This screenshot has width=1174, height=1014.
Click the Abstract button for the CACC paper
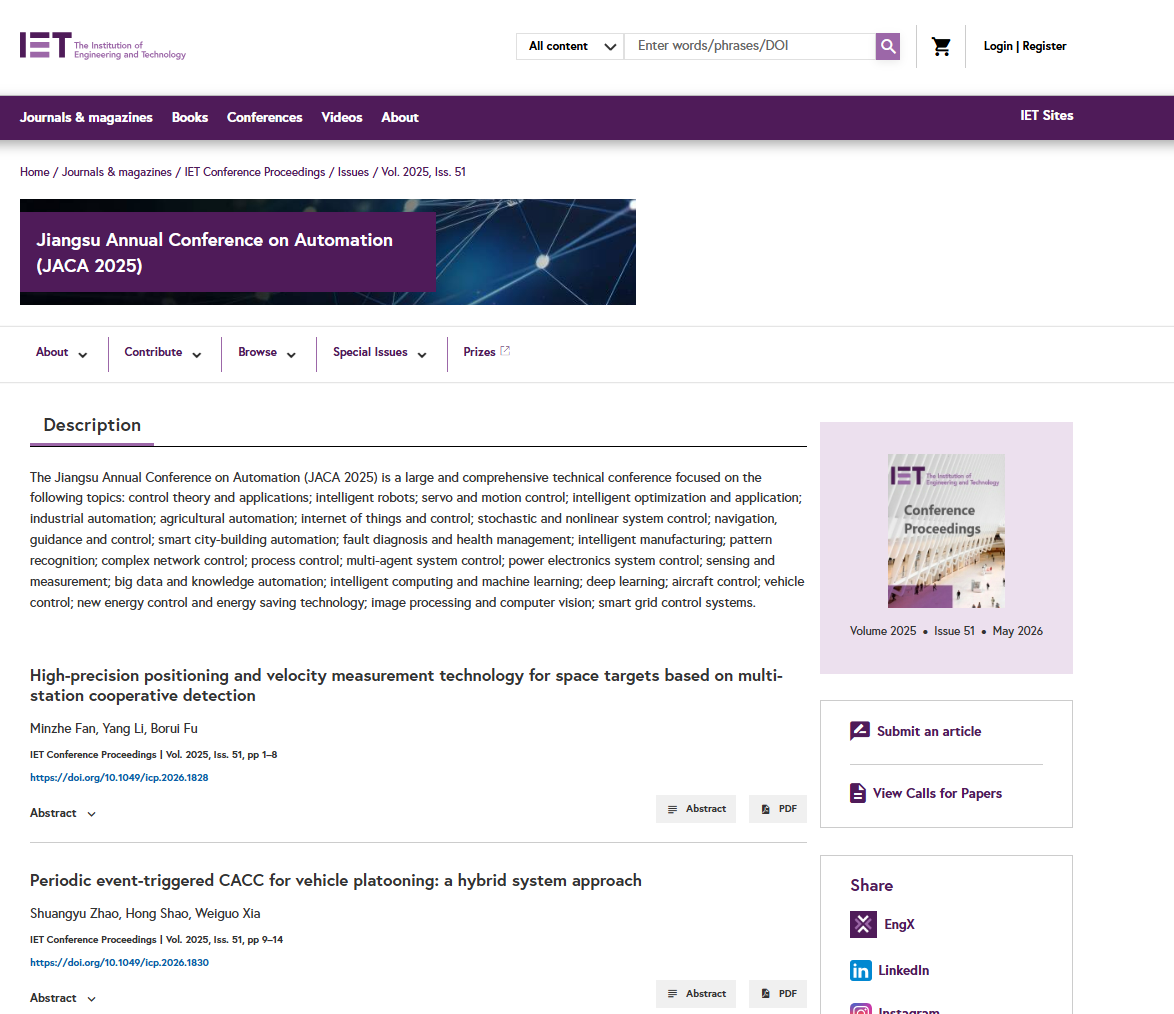point(696,994)
